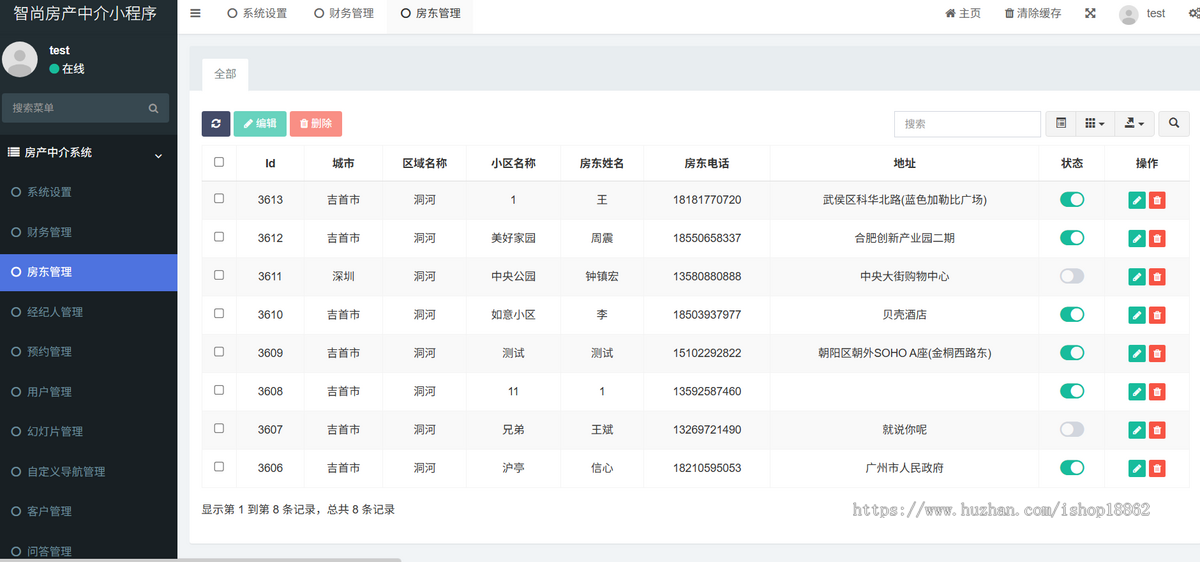Screen dimensions: 1200x562
Task: Open 经纪人管理 in the sidebar menu
Action: pyautogui.click(x=55, y=312)
